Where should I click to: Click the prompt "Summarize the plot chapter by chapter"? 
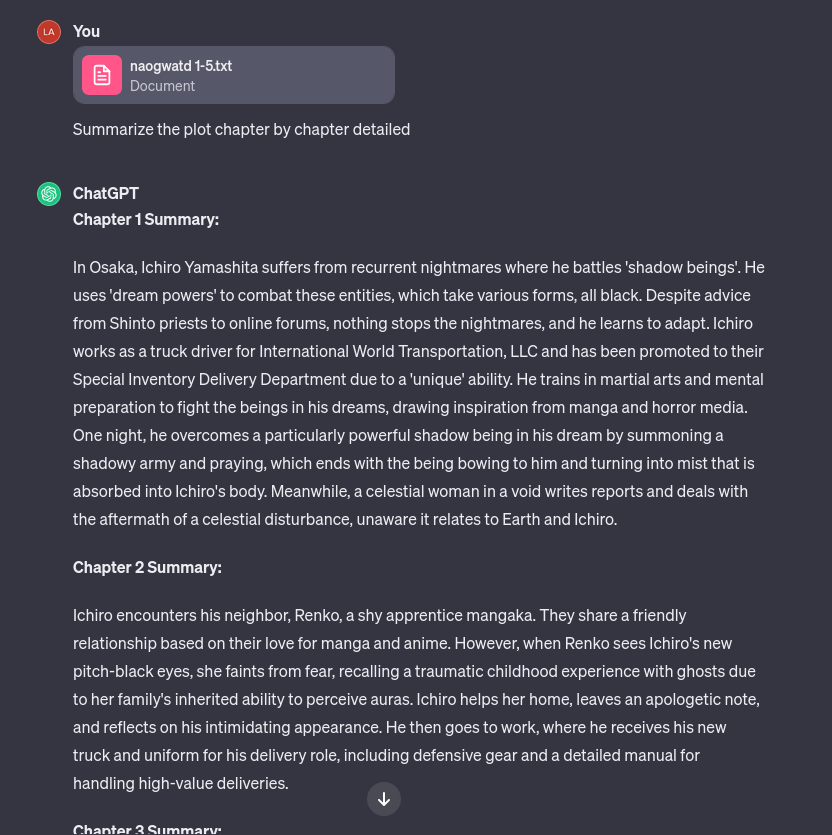pos(241,129)
